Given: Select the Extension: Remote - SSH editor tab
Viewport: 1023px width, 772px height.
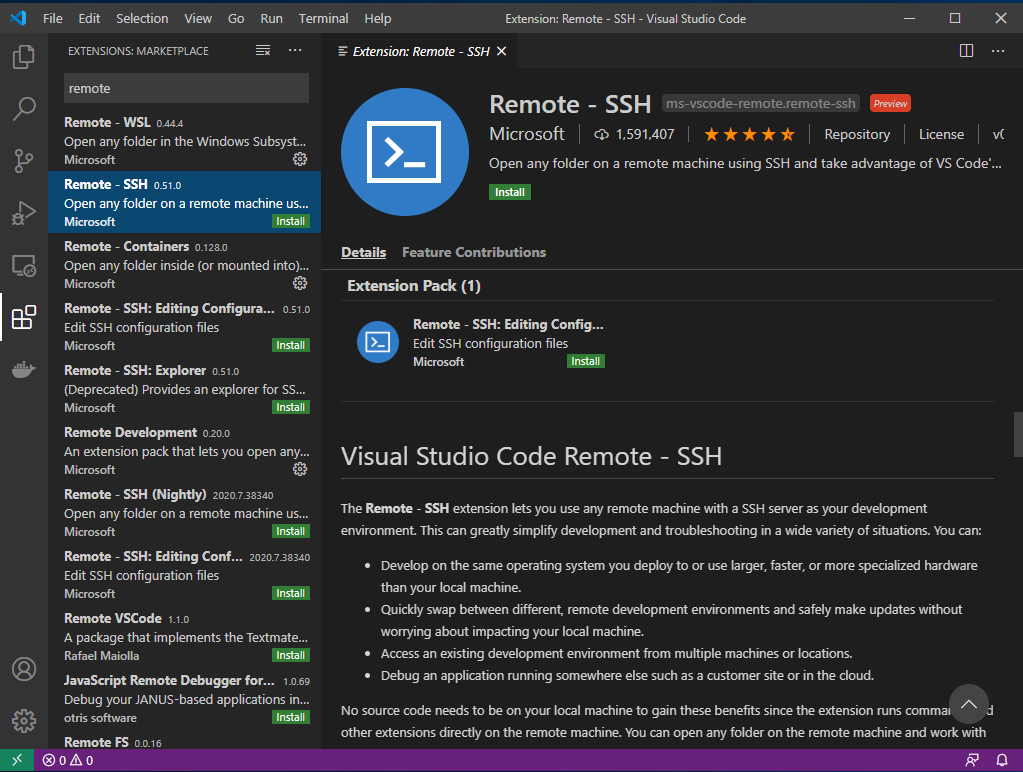Looking at the screenshot, I should point(420,51).
